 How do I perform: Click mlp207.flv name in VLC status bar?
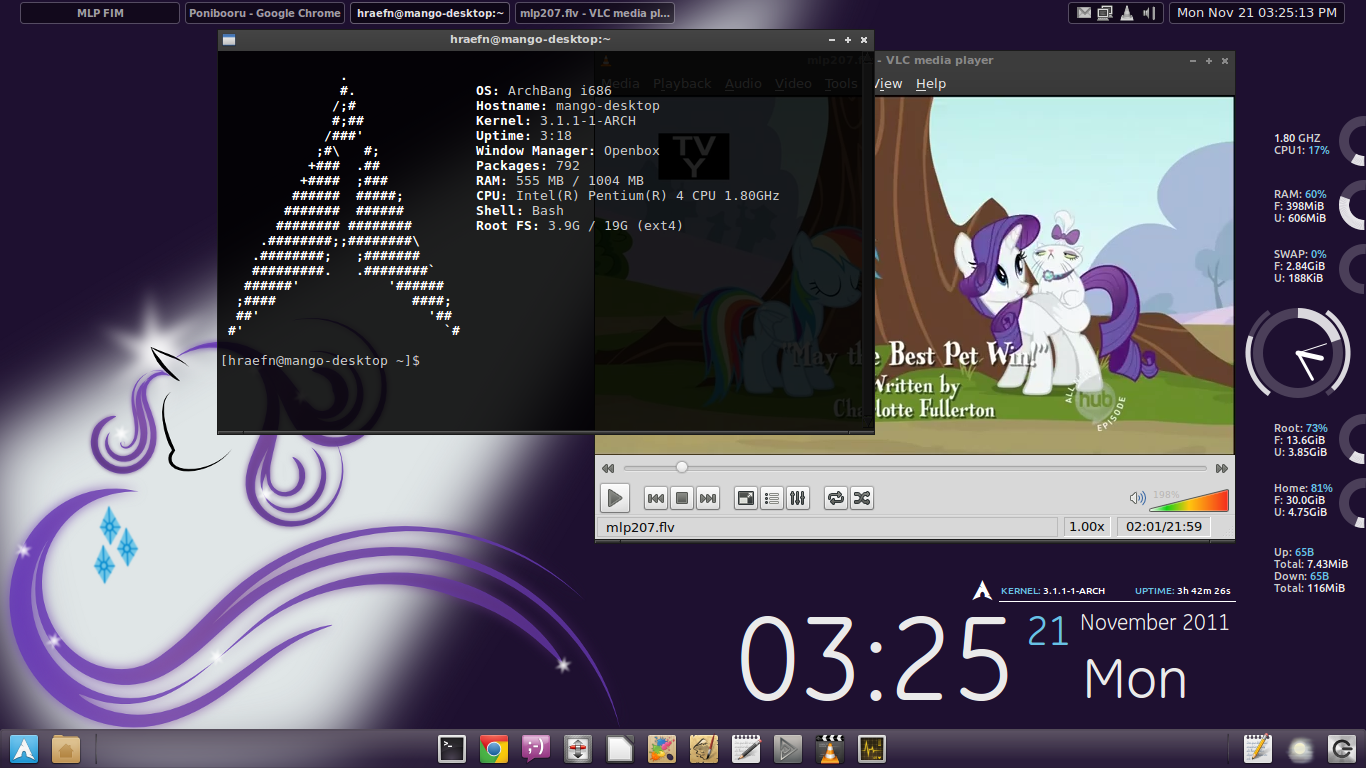640,526
